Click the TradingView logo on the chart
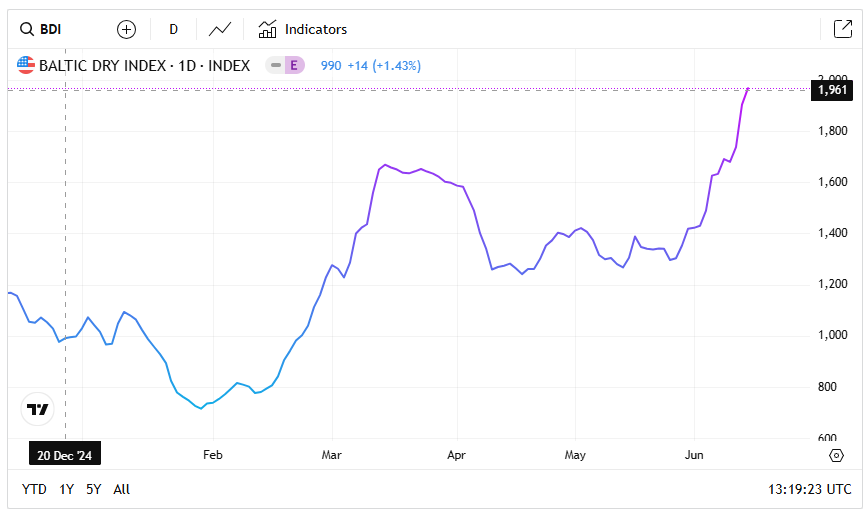 (x=38, y=409)
